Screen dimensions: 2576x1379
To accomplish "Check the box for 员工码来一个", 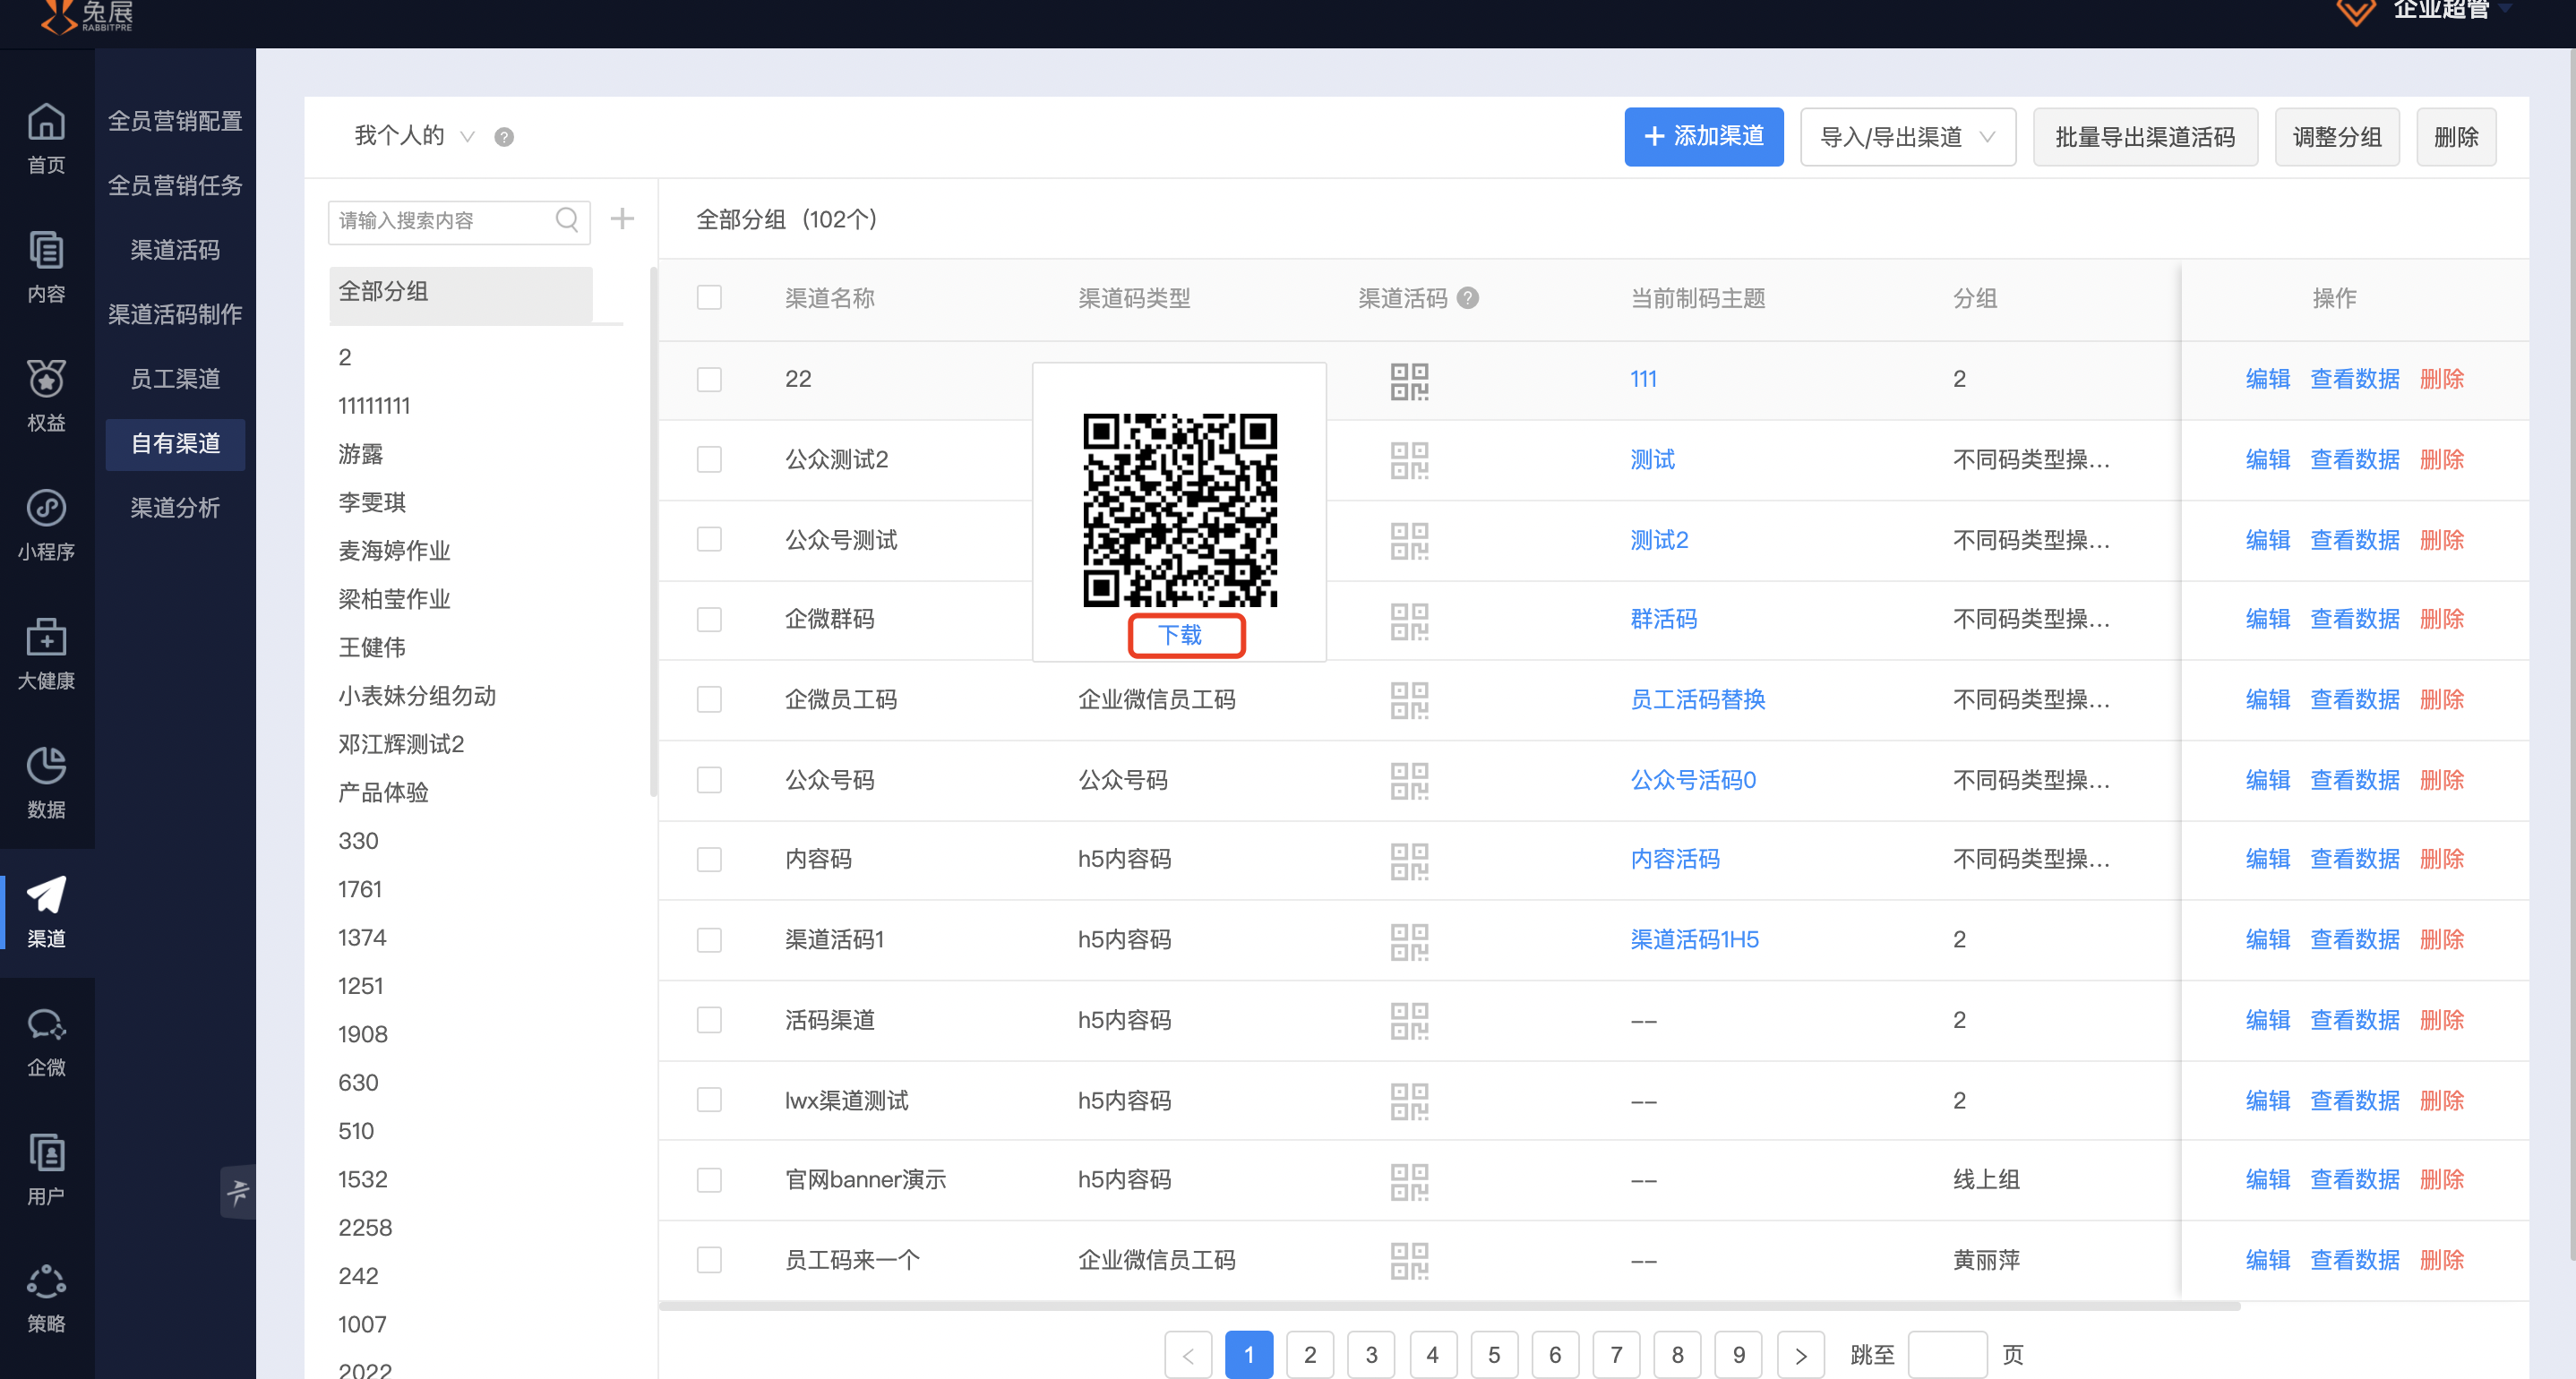I will [709, 1260].
